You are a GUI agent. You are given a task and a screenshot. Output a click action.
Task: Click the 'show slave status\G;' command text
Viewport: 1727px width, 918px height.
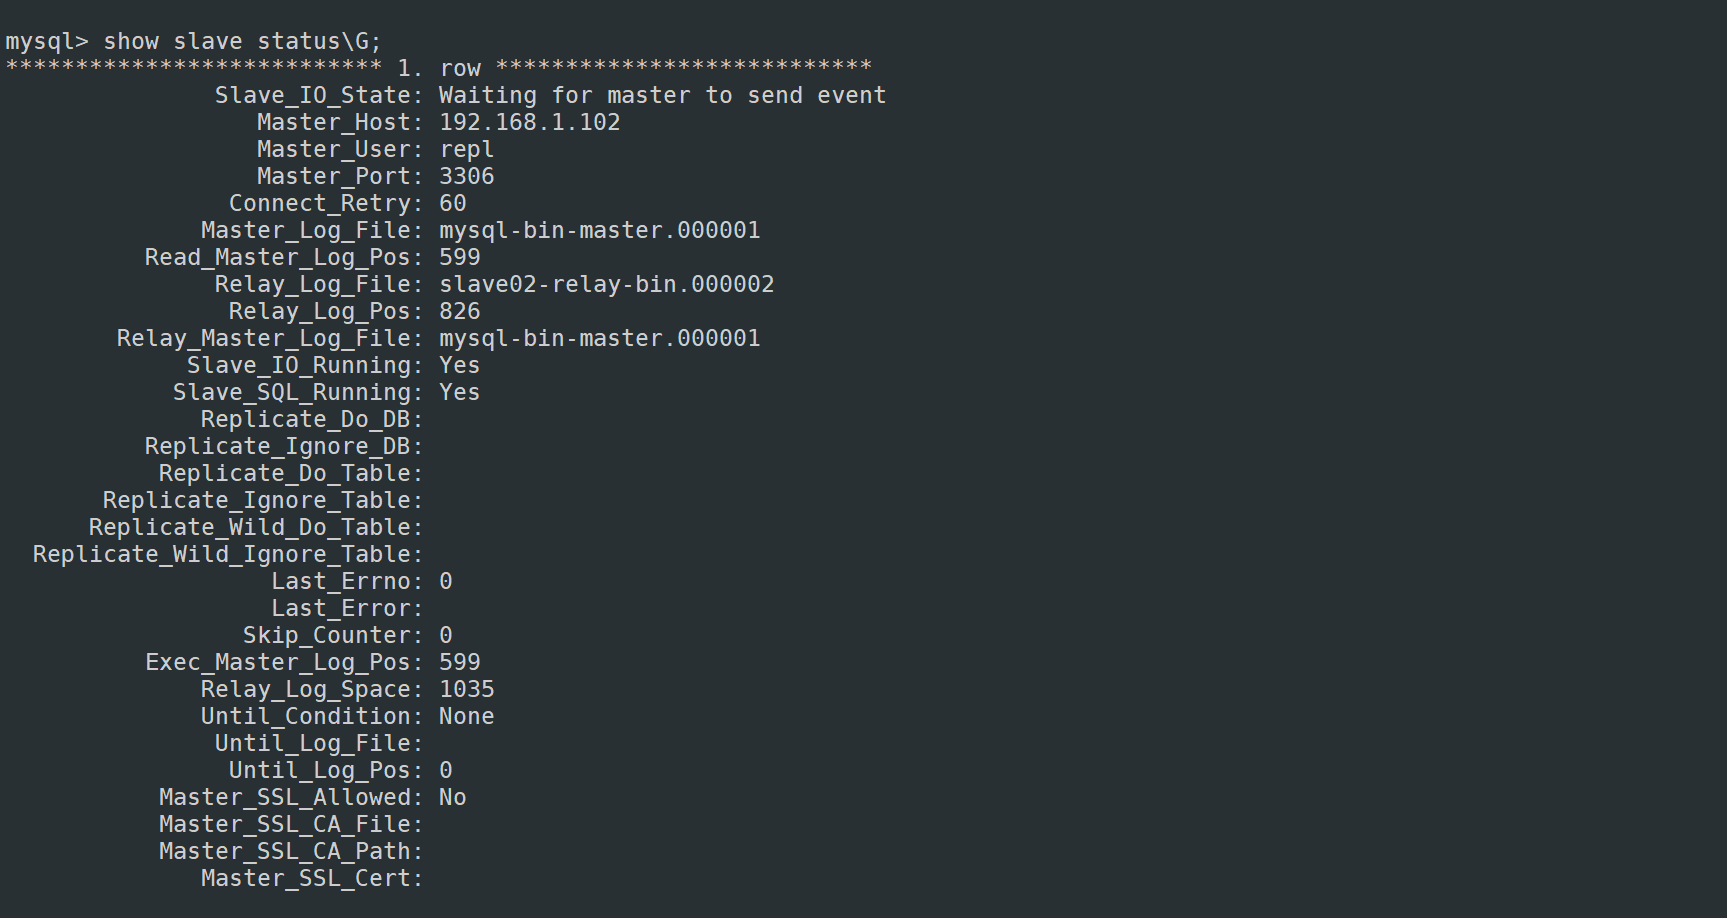tap(242, 42)
